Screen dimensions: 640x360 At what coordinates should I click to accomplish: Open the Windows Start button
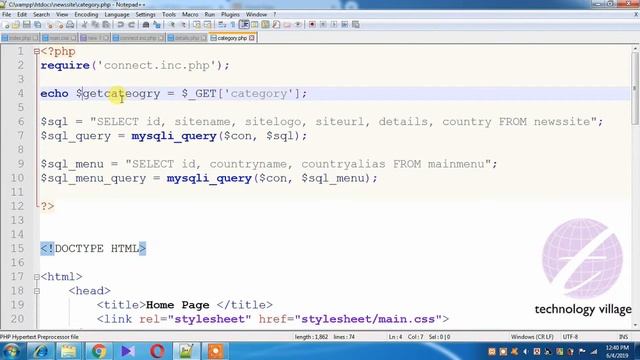click(11, 351)
